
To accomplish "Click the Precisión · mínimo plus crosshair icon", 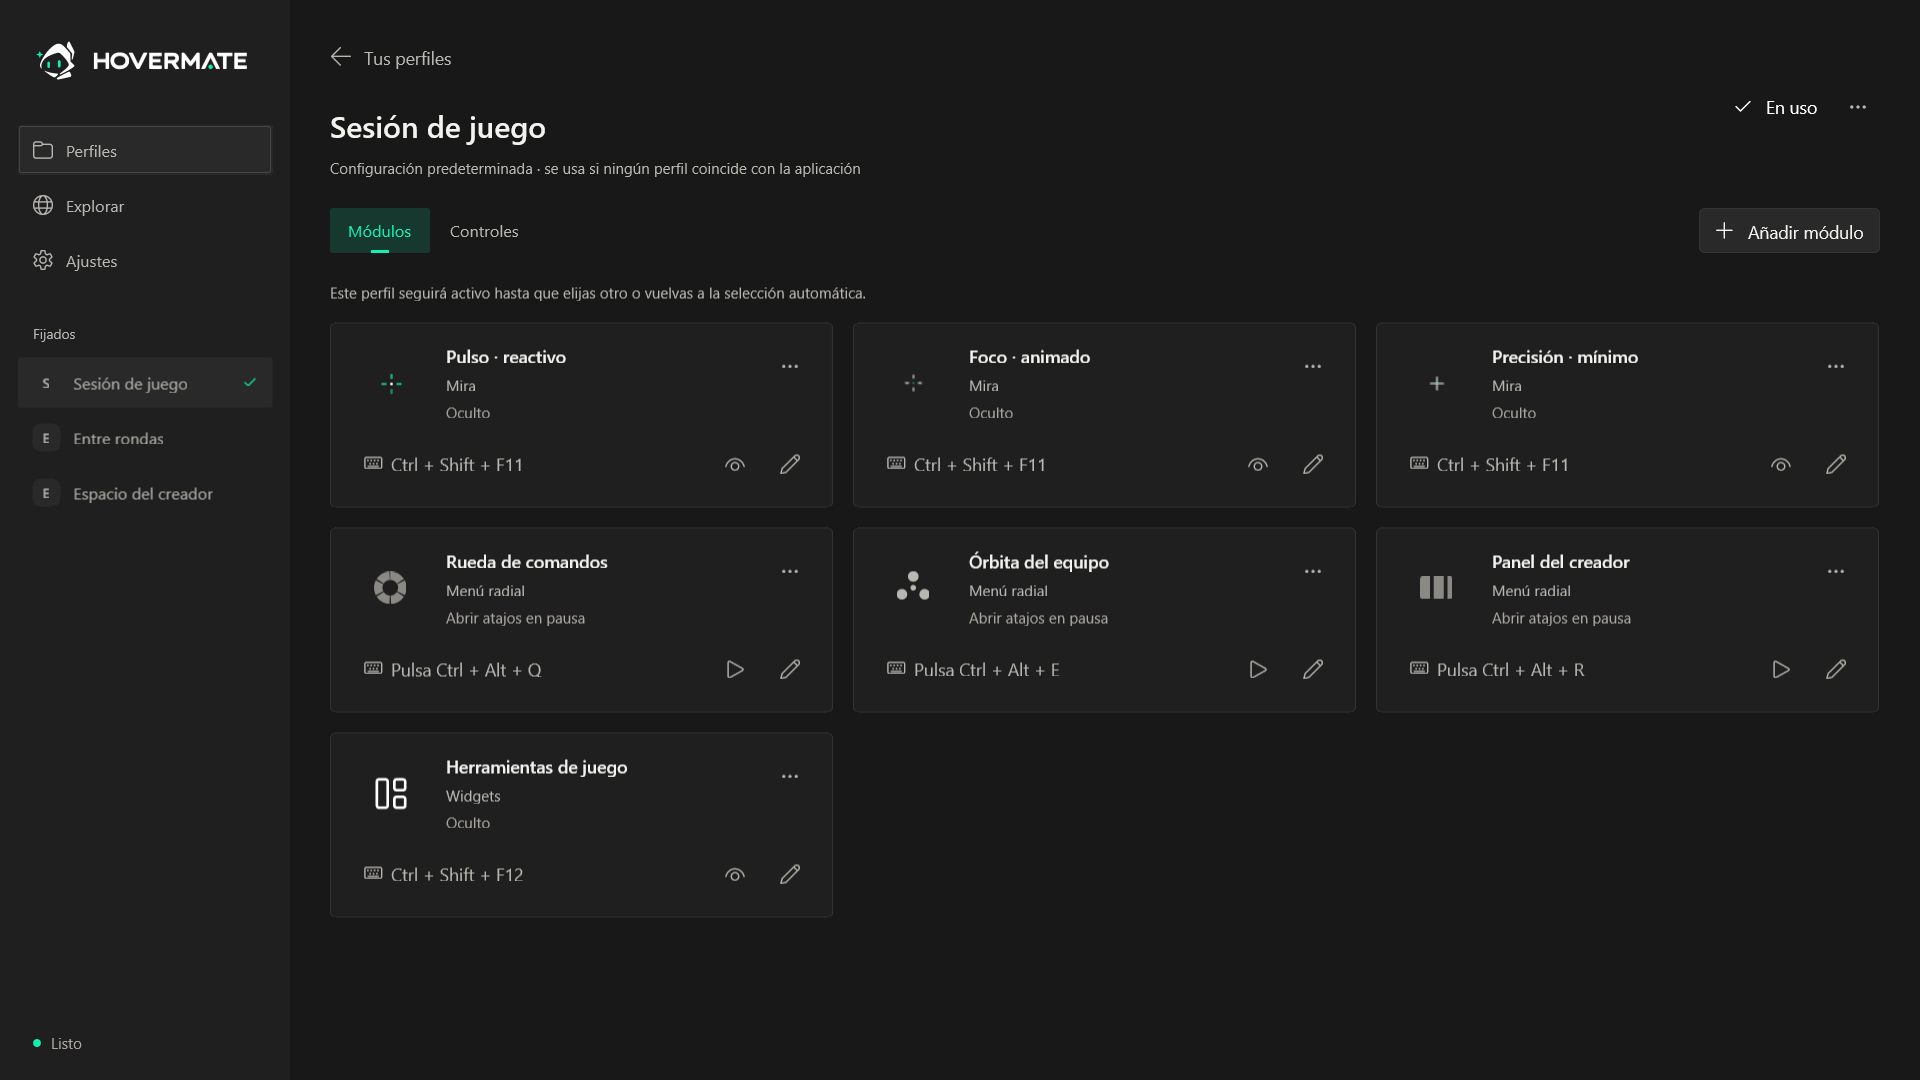I will point(1437,384).
